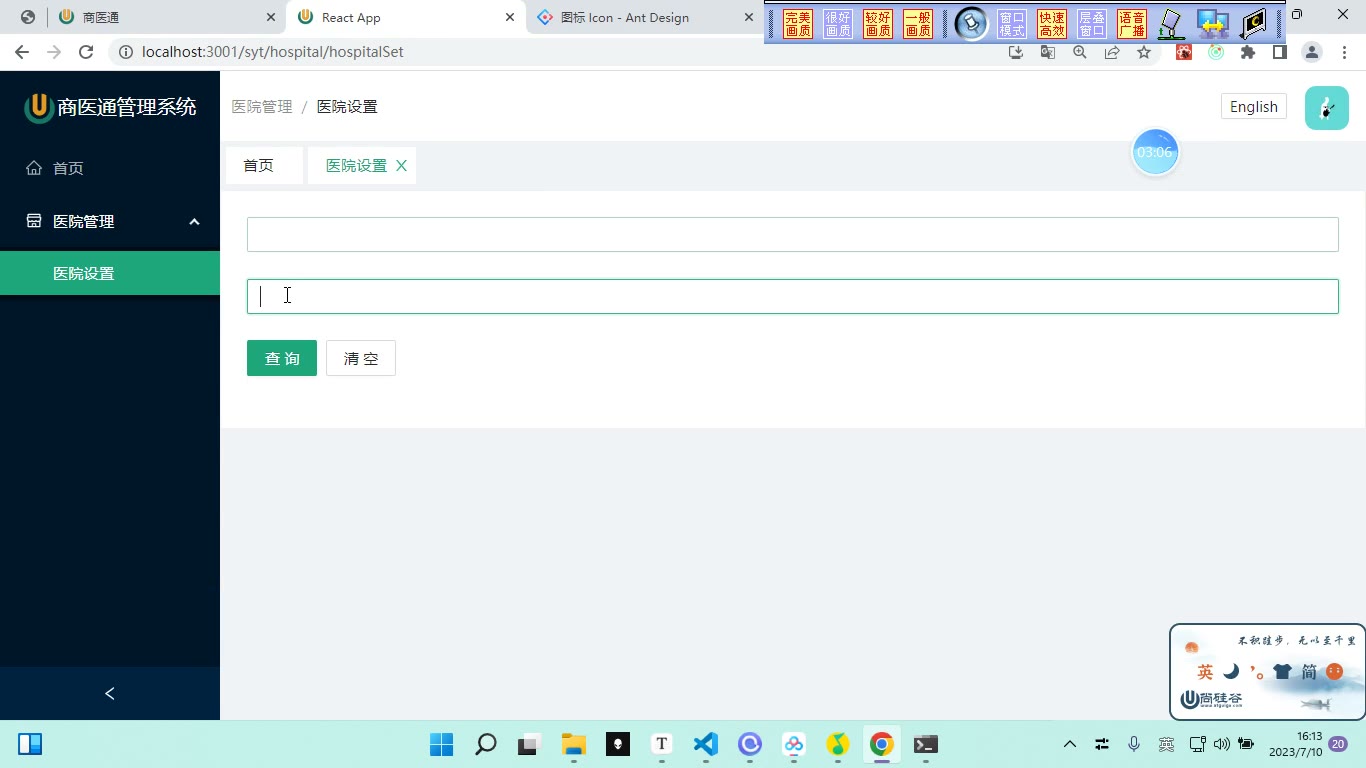This screenshot has height=768, width=1366.
Task: Open the terminal app from the taskbar
Action: (926, 744)
